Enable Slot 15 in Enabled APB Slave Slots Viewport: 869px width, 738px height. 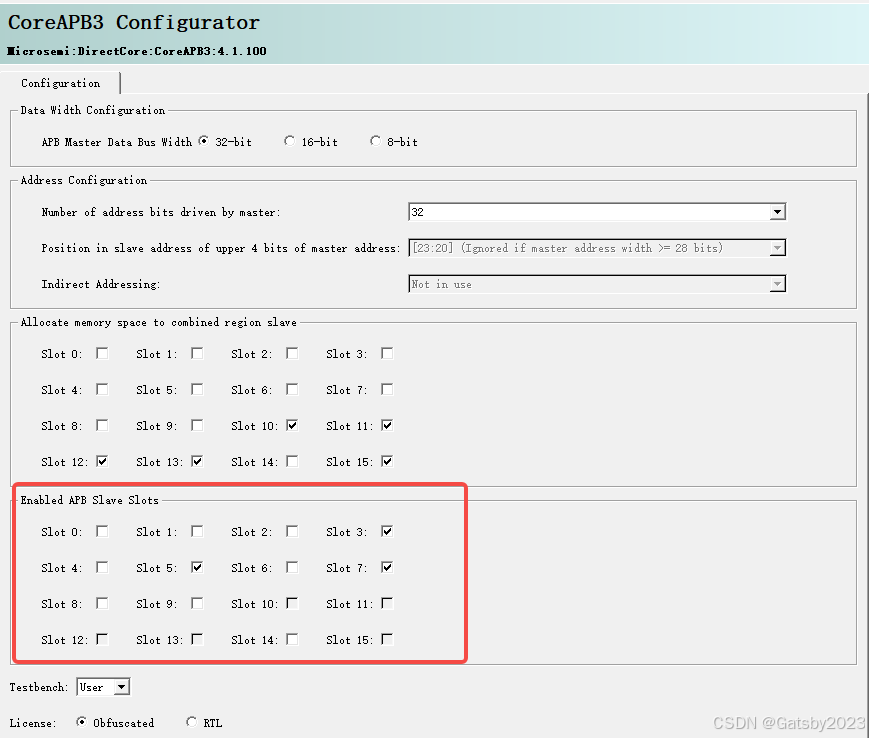(x=387, y=639)
